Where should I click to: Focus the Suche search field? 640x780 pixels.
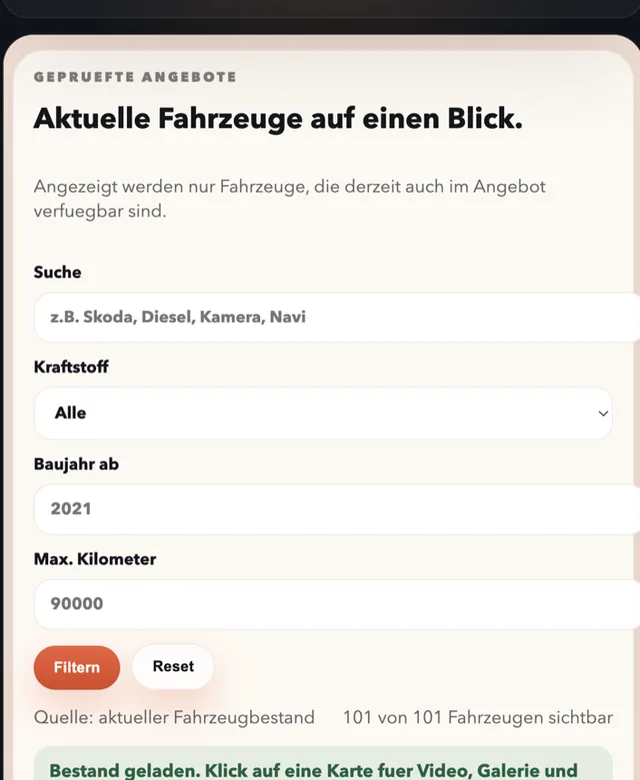[337, 317]
